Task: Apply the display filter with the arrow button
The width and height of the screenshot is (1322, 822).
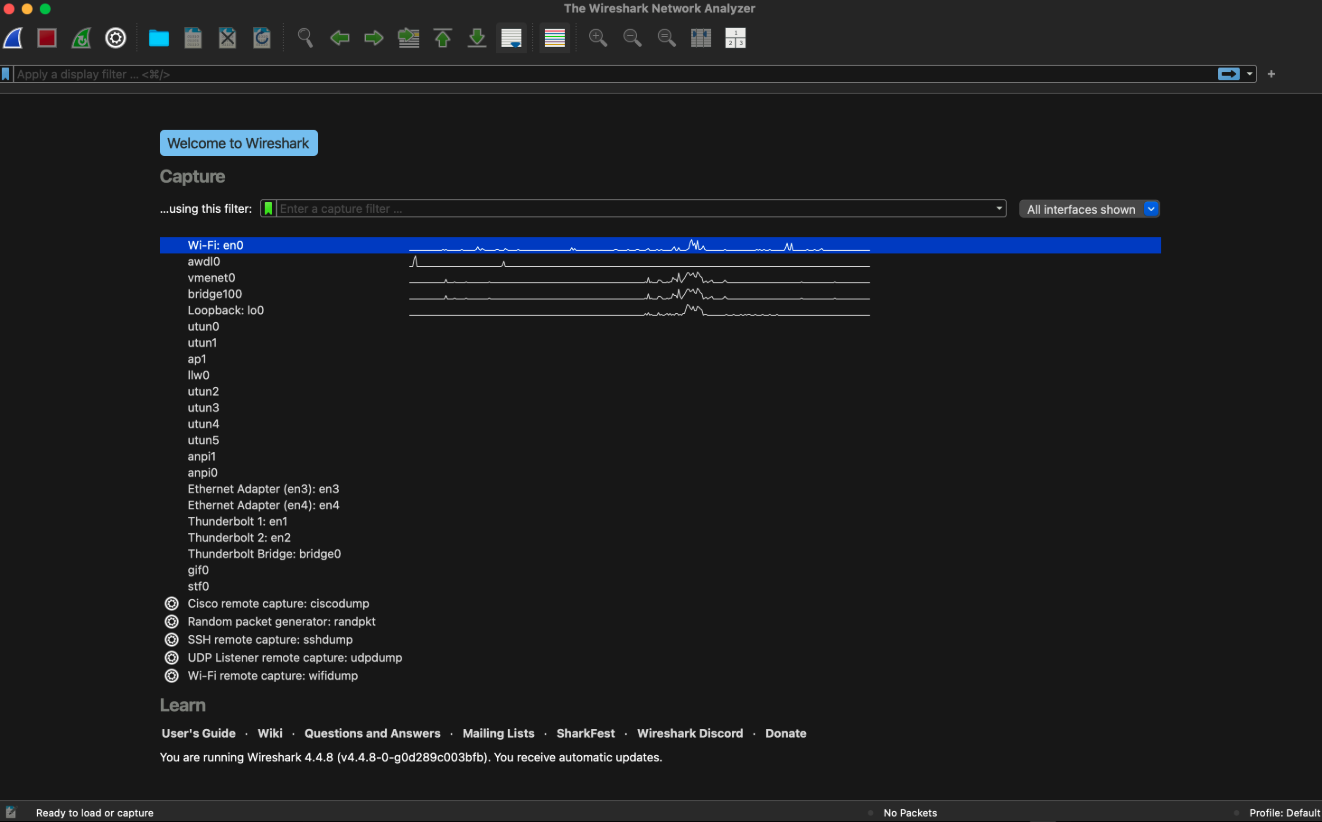Action: pos(1228,74)
